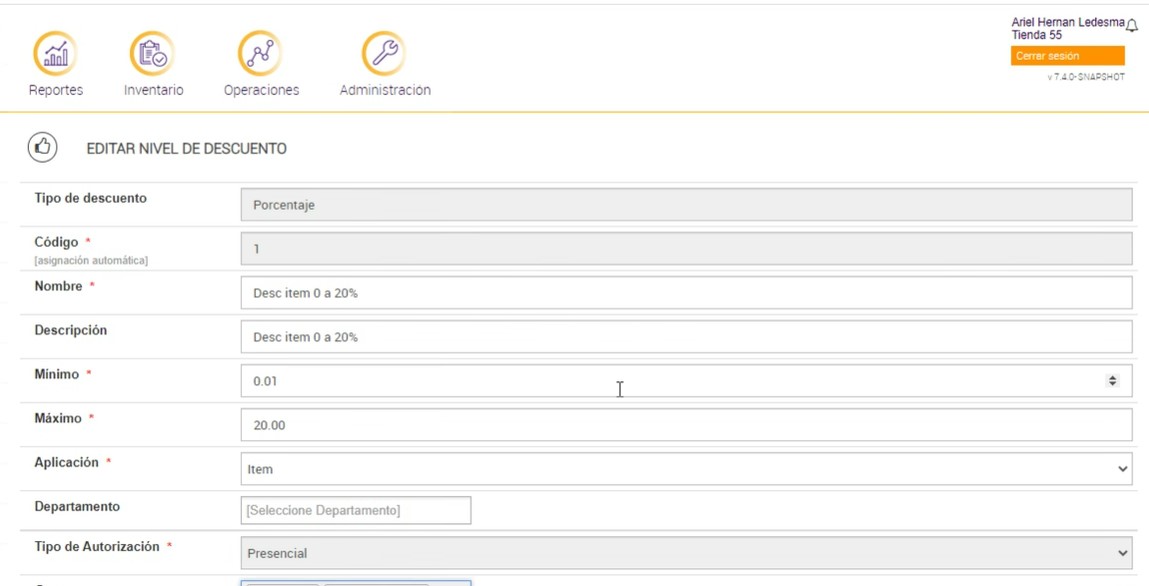This screenshot has width=1149, height=586.
Task: Click the Administración text label
Action: tap(385, 90)
